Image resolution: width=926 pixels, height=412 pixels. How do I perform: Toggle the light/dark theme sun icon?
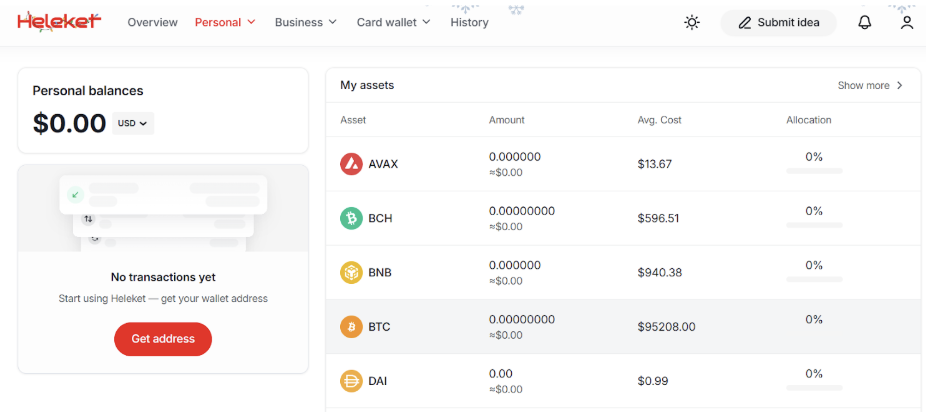click(692, 22)
